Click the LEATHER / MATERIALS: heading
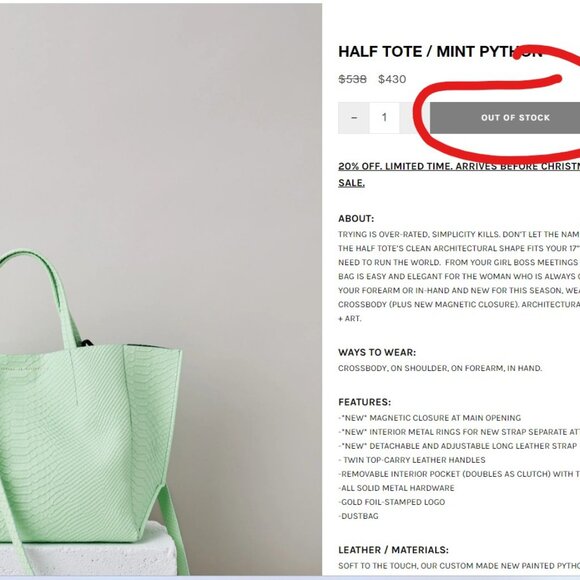Screen dimensions: 580x580 pyautogui.click(x=393, y=550)
